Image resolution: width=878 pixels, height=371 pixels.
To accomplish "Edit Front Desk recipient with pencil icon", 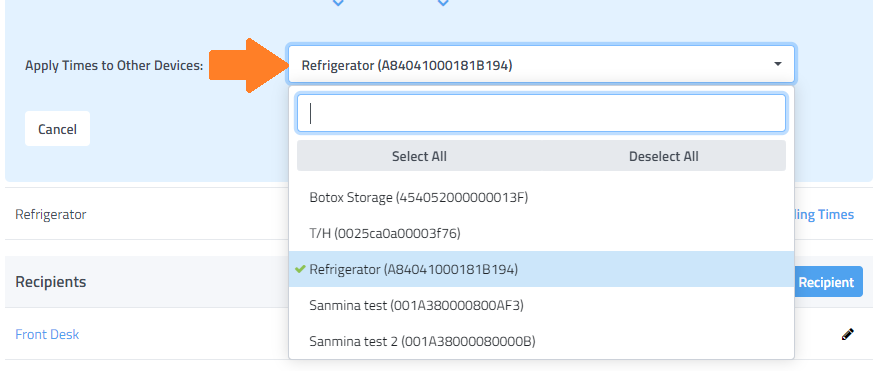I will [x=848, y=335].
